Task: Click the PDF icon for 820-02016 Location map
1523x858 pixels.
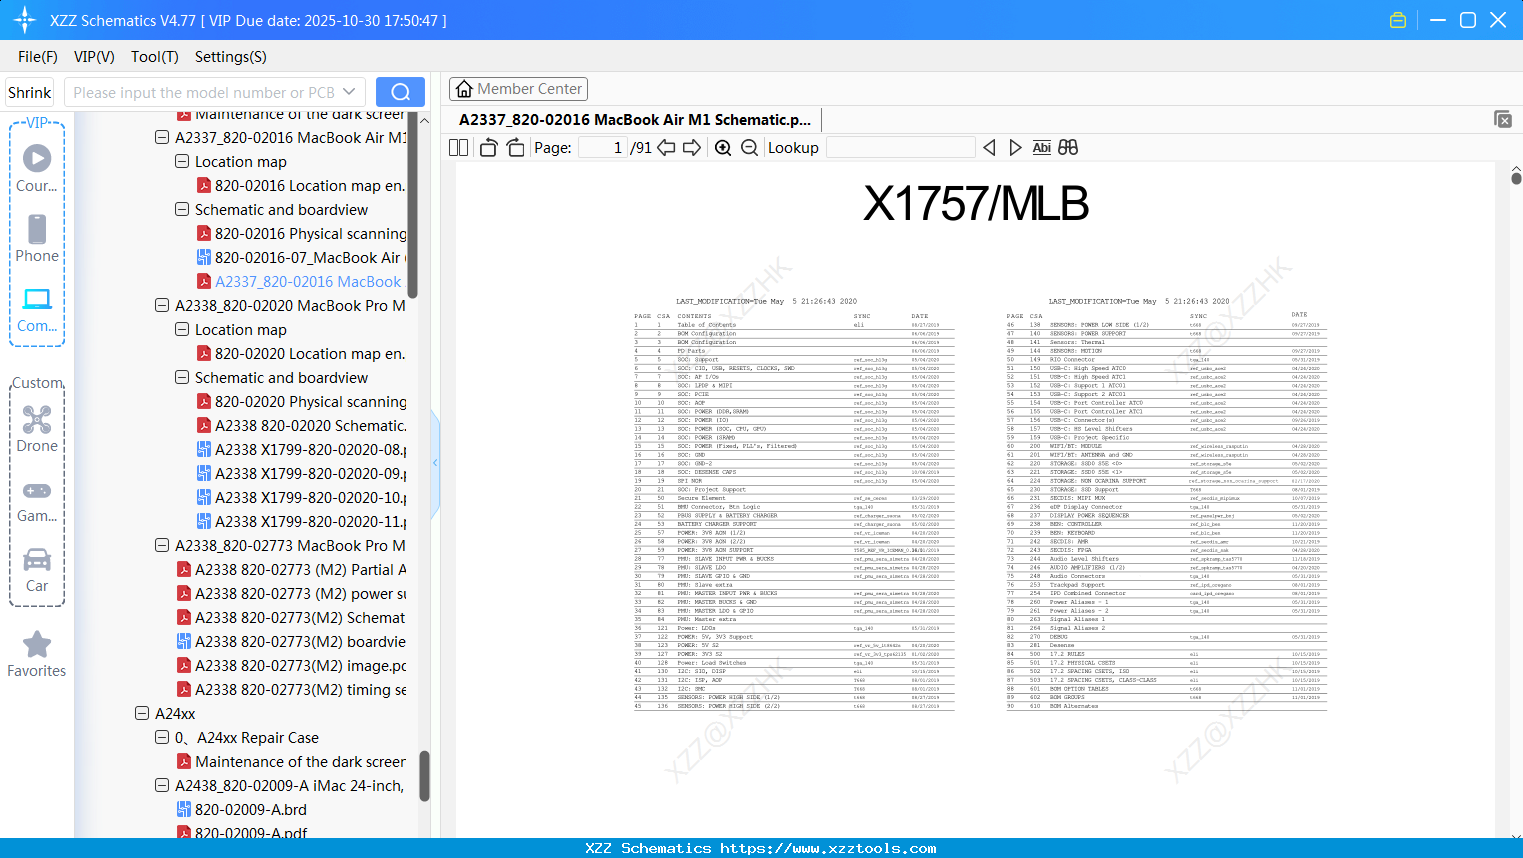Action: pyautogui.click(x=204, y=186)
